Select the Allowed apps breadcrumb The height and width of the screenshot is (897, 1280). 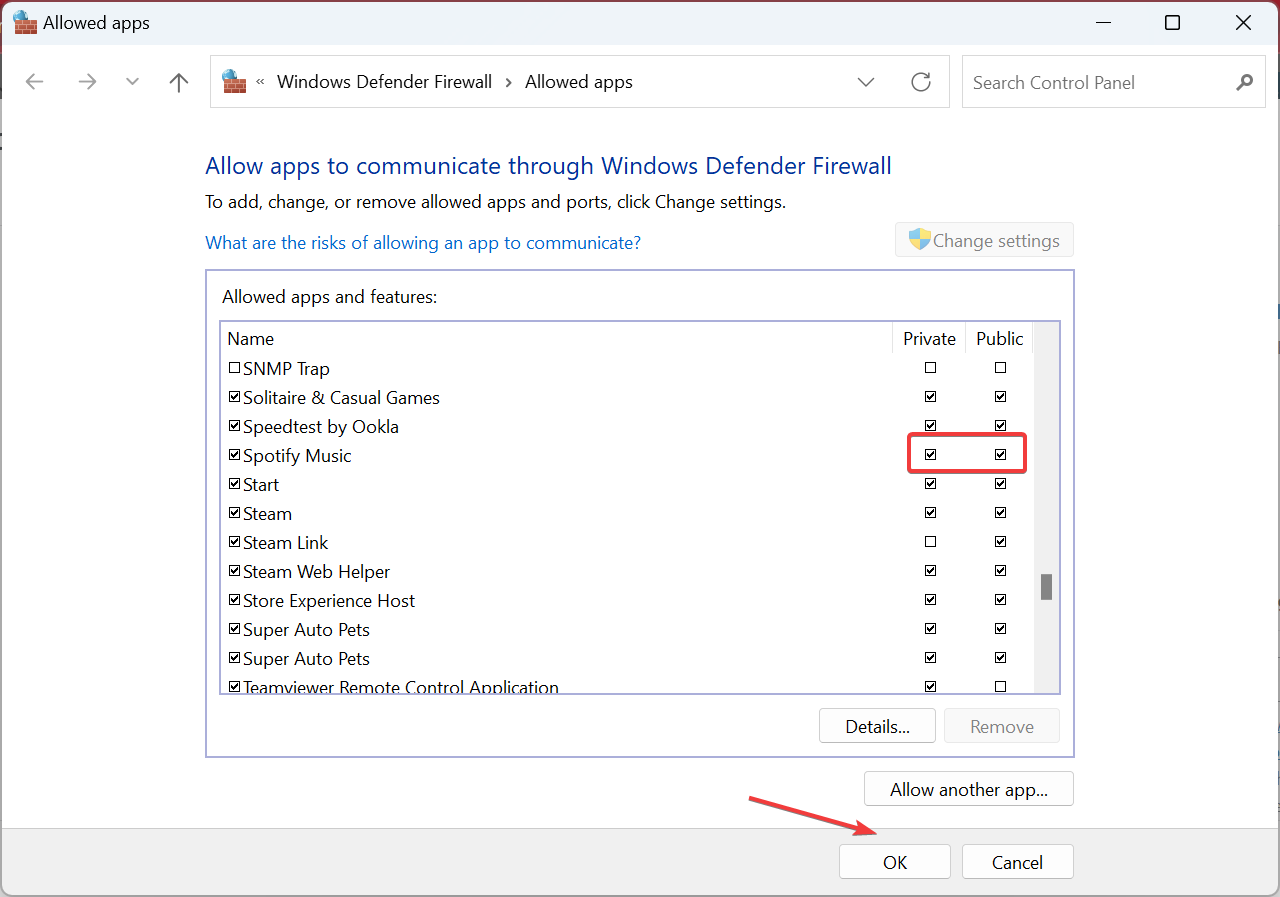[x=579, y=82]
